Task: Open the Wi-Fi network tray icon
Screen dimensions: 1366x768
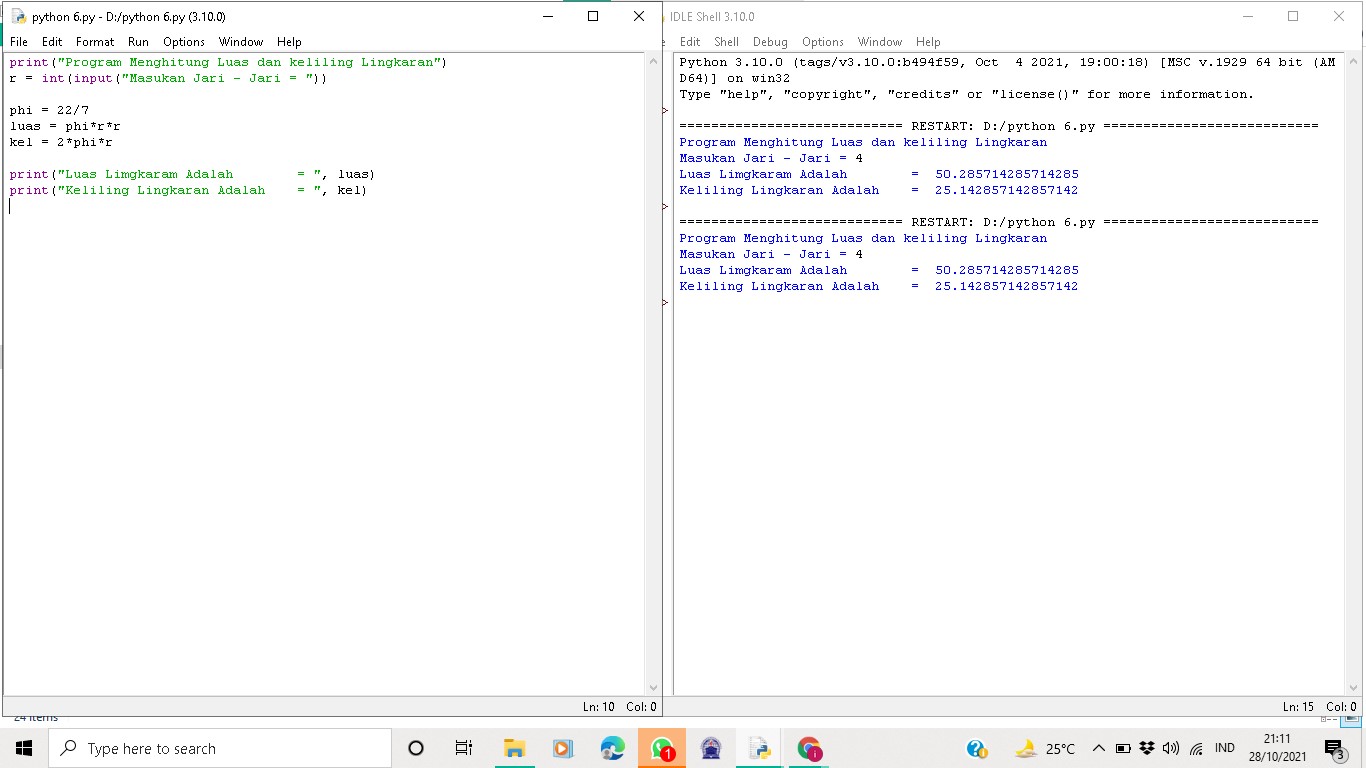Action: point(1196,748)
